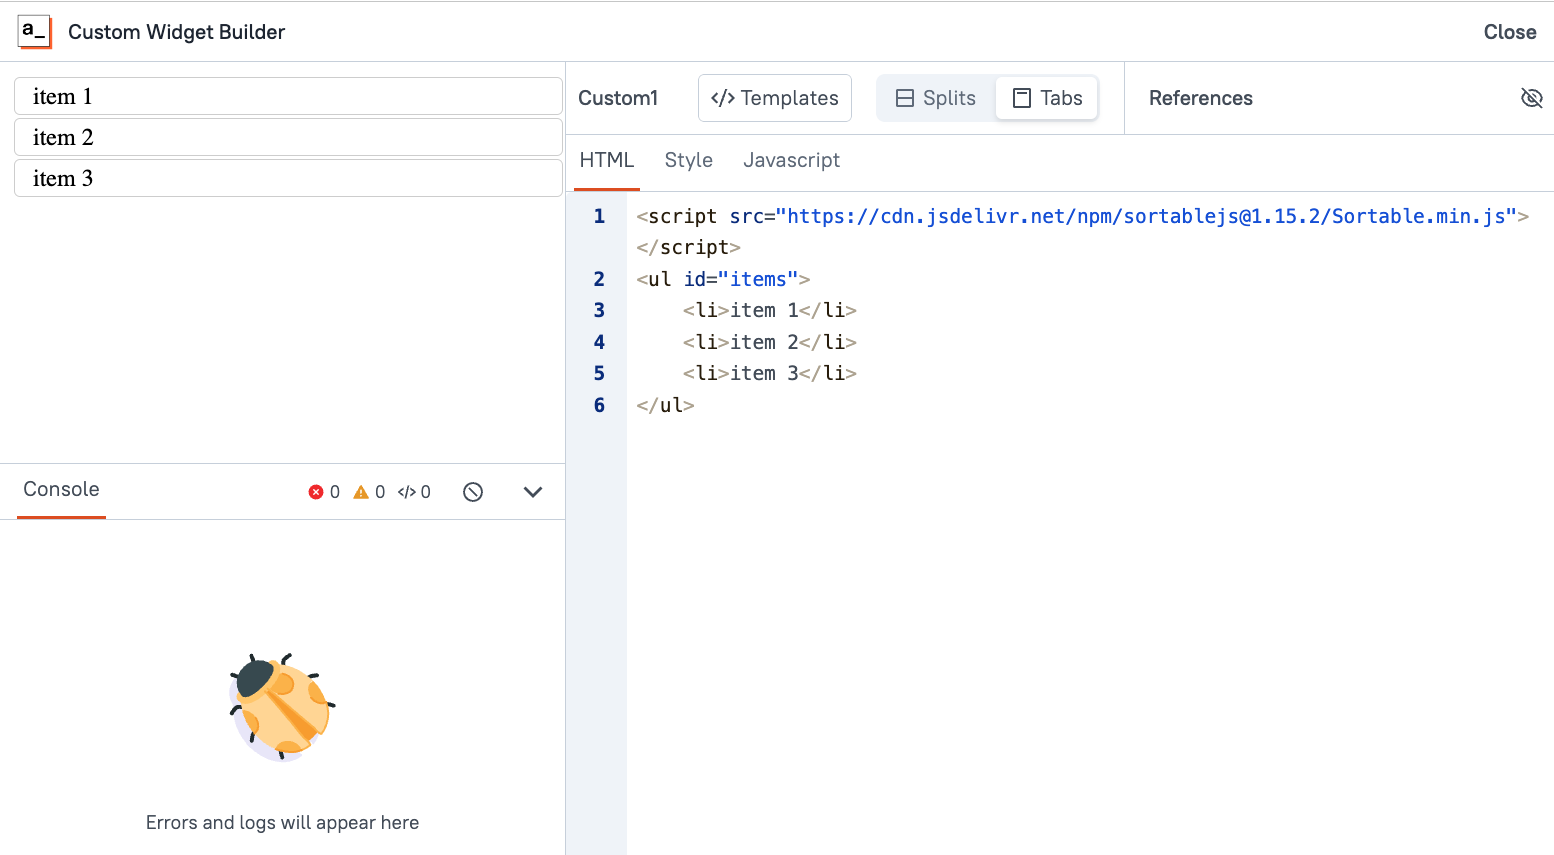Open the Style tab

pyautogui.click(x=689, y=160)
